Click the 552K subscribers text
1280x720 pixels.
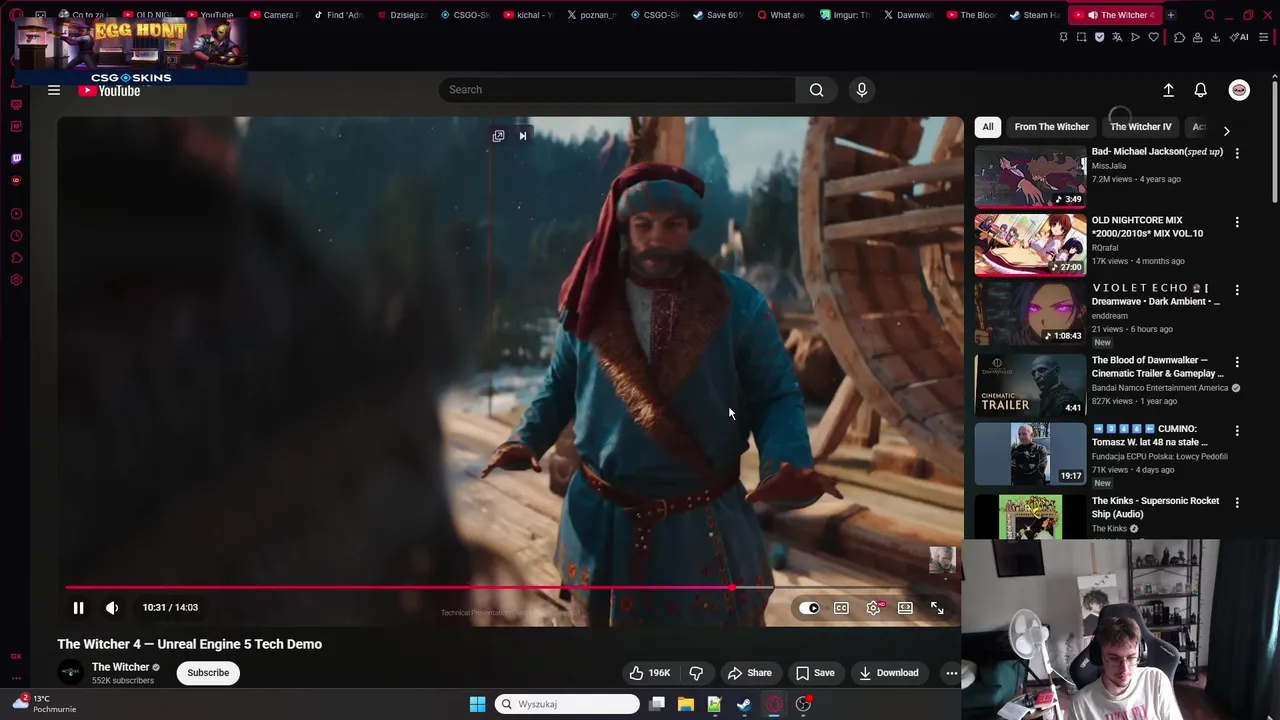click(x=123, y=681)
